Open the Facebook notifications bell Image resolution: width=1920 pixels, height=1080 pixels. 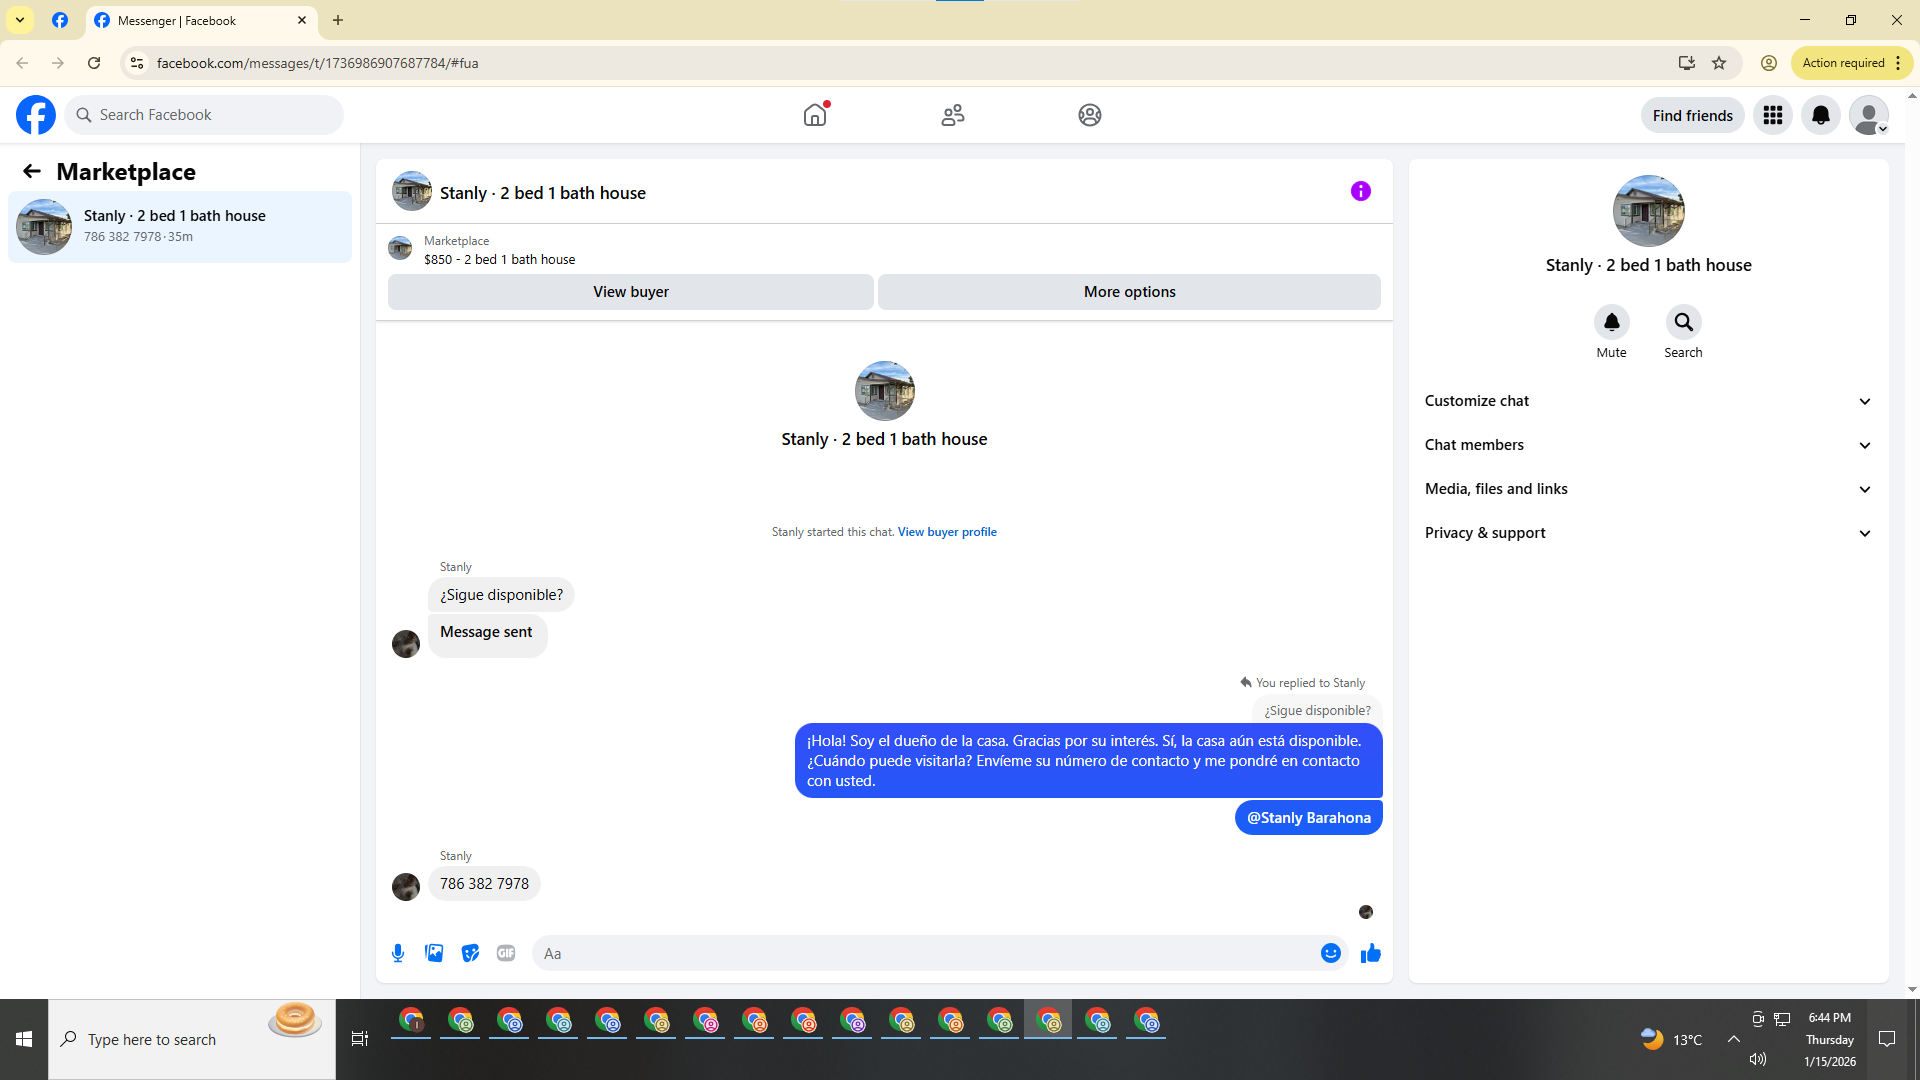point(1820,115)
